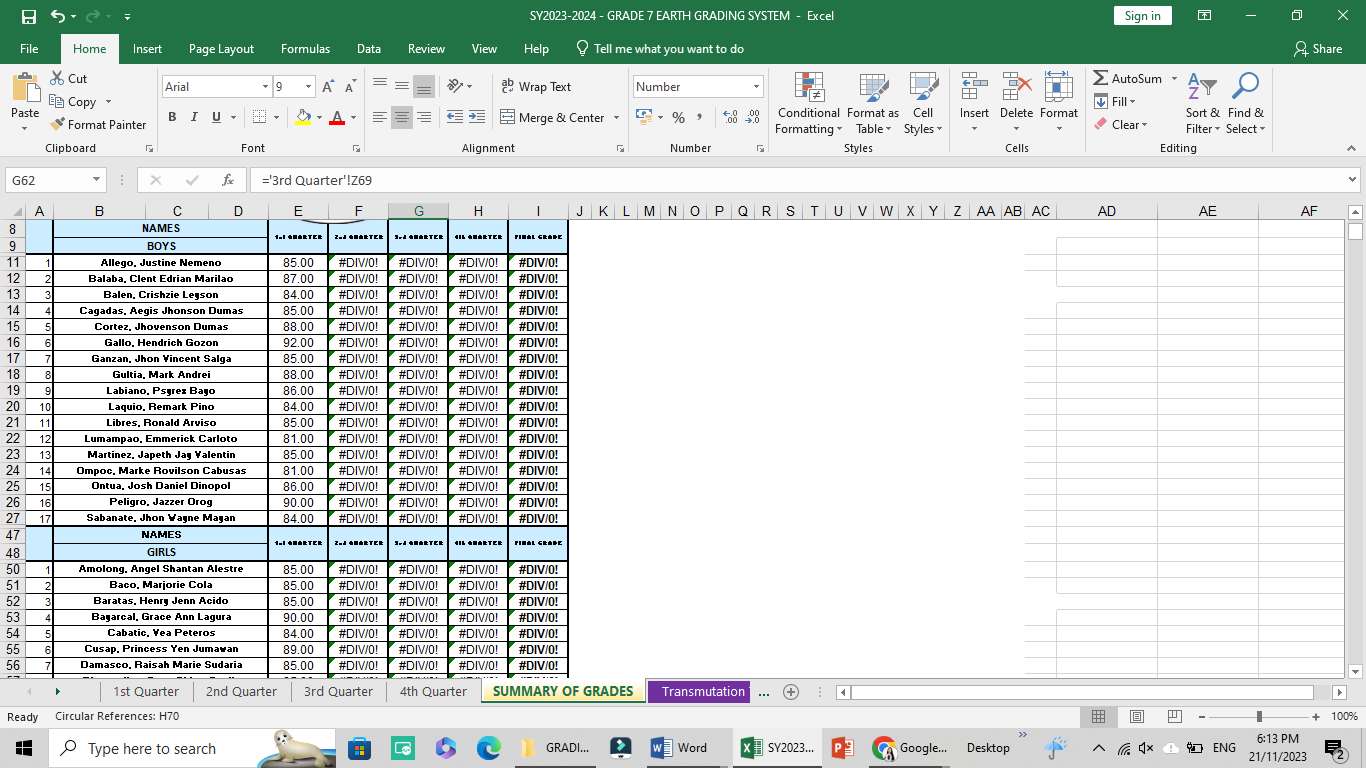Image resolution: width=1366 pixels, height=768 pixels.
Task: Open Format as Table gallery
Action: coord(873,104)
